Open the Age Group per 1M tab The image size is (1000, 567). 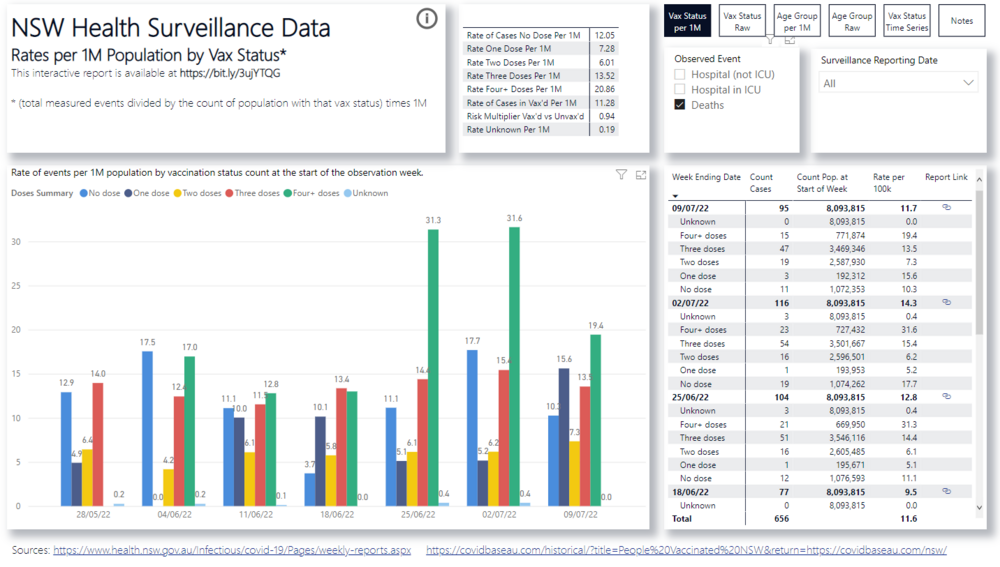click(x=798, y=21)
